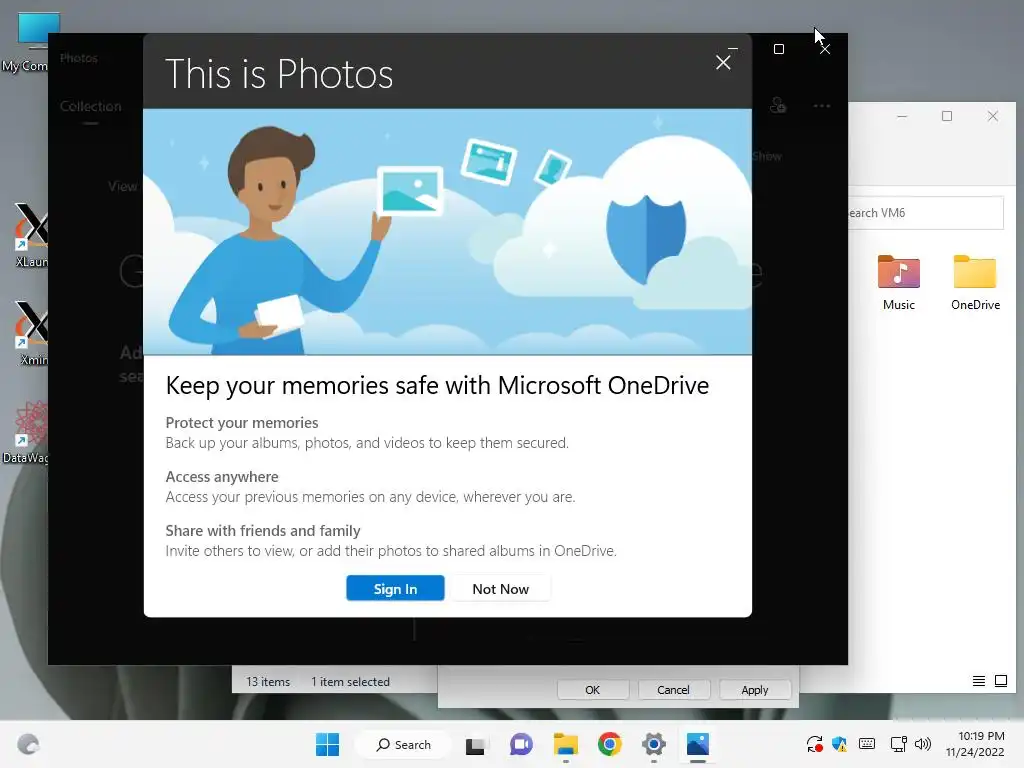This screenshot has height=768, width=1024.
Task: Click the Search VM6 field
Action: [x=925, y=213]
